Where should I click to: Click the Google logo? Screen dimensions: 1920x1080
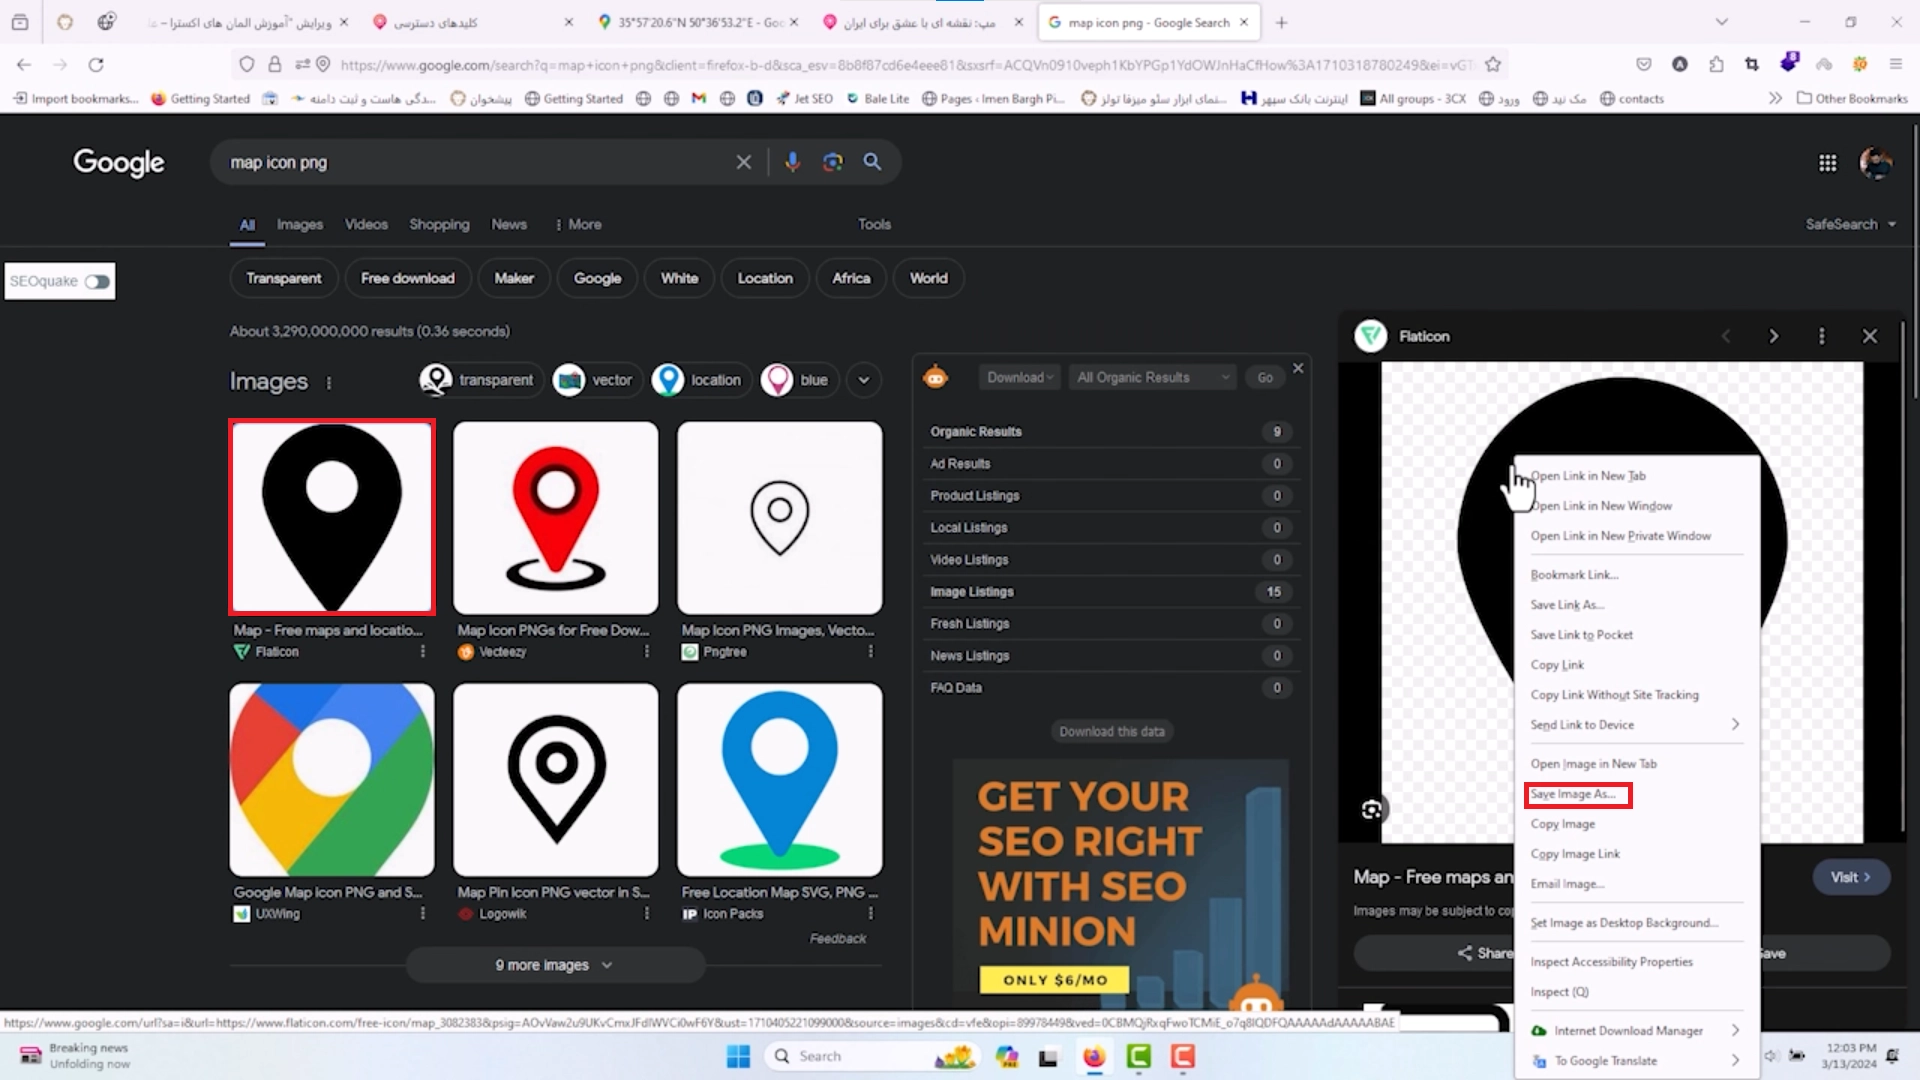coord(119,163)
